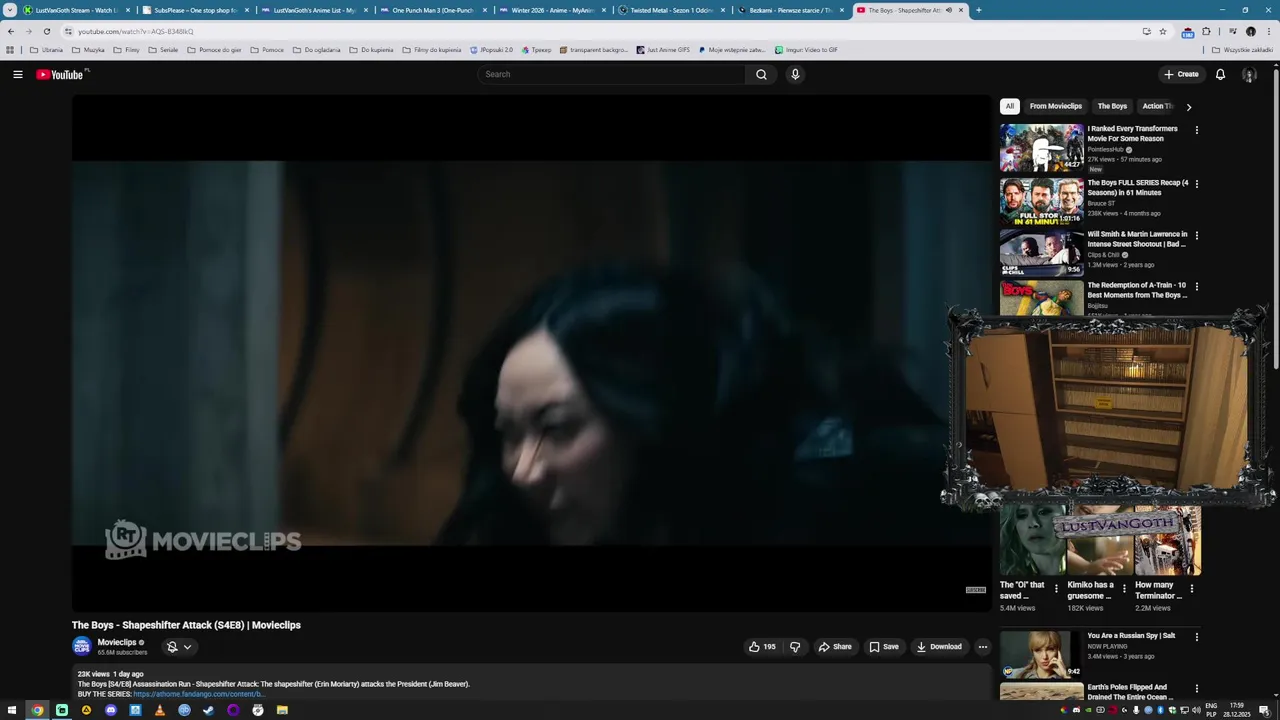1280x720 pixels.
Task: Open Wszystkie zakładki bookmarks folder
Action: [x=1243, y=50]
